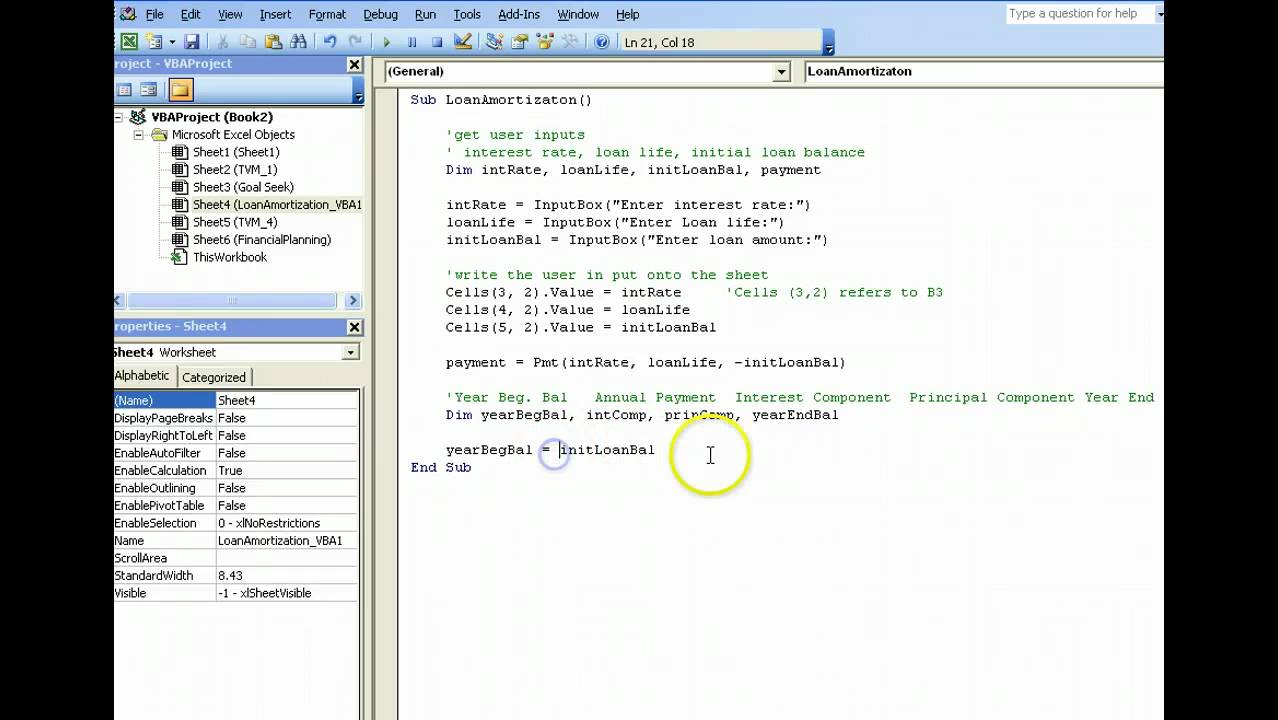This screenshot has height=720, width=1278.
Task: Click the 'Type a question for help' box
Action: [1079, 14]
